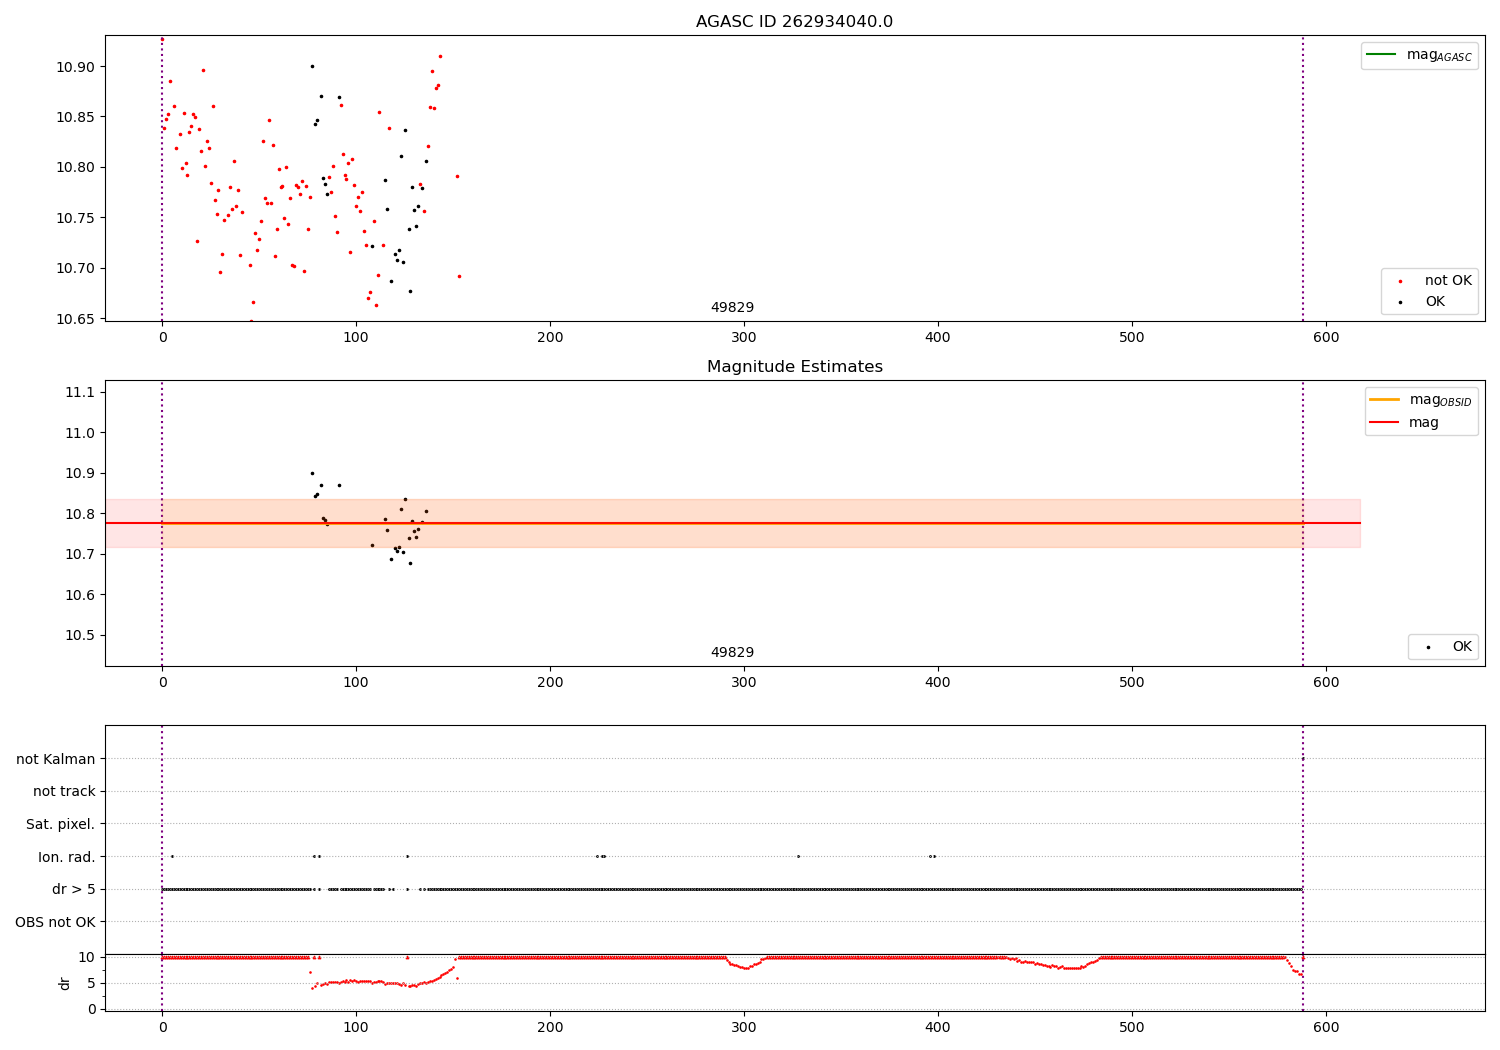Image resolution: width=1500 pixels, height=1050 pixels.
Task: Click the 'not track' axis label
Action: (x=64, y=792)
